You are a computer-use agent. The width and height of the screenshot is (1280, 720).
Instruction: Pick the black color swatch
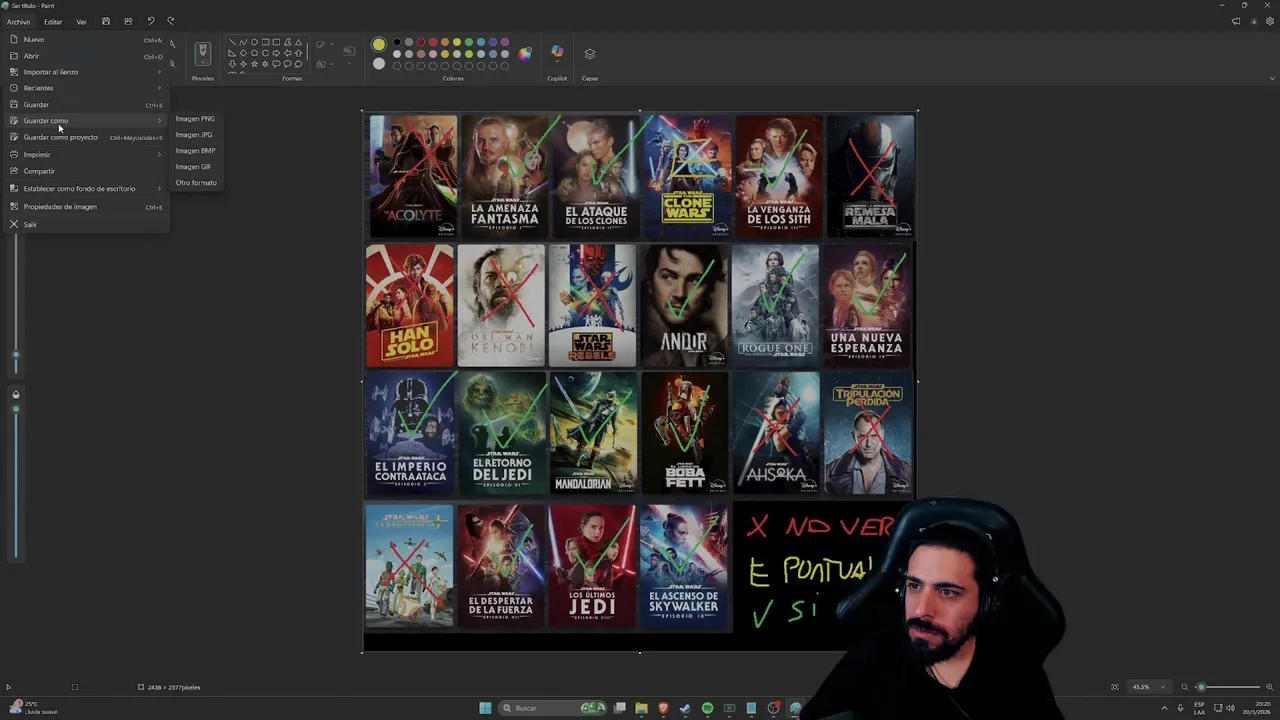tap(397, 43)
